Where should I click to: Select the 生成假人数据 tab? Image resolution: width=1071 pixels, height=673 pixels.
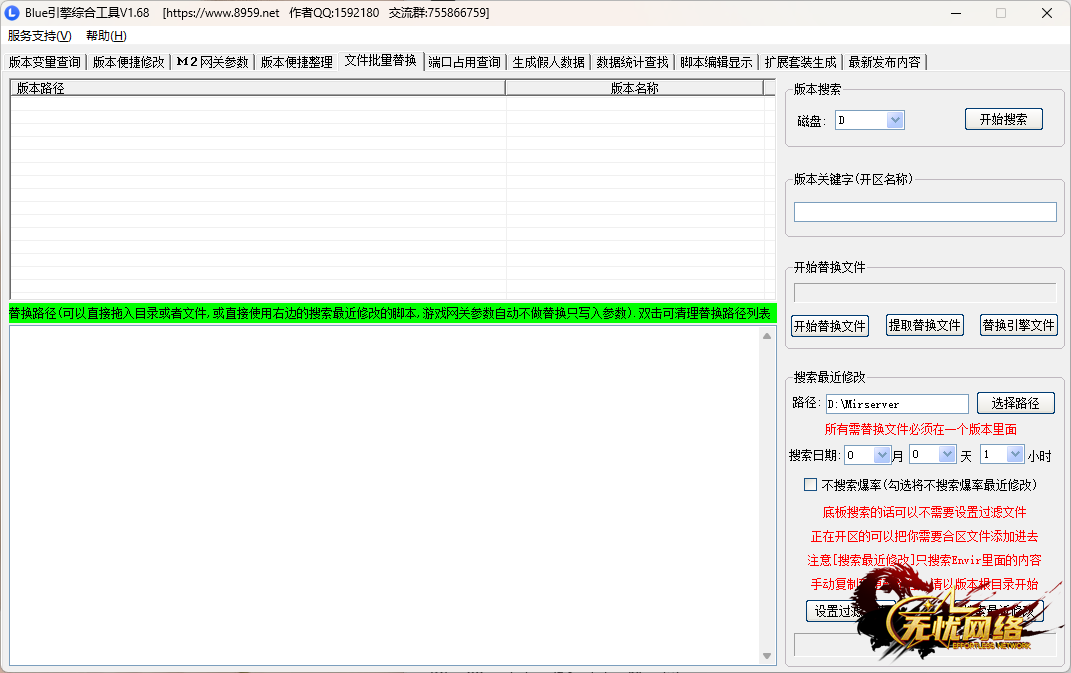[x=549, y=62]
